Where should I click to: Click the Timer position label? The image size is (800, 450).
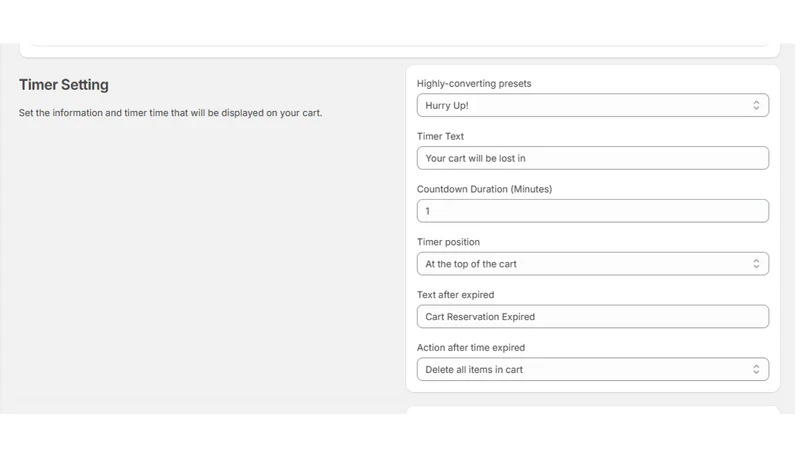click(448, 242)
